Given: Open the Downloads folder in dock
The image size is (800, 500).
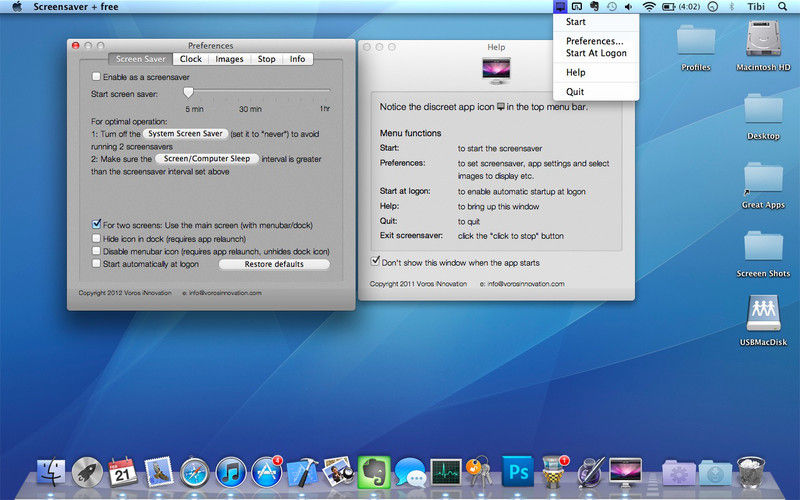Looking at the screenshot, I should coord(715,473).
